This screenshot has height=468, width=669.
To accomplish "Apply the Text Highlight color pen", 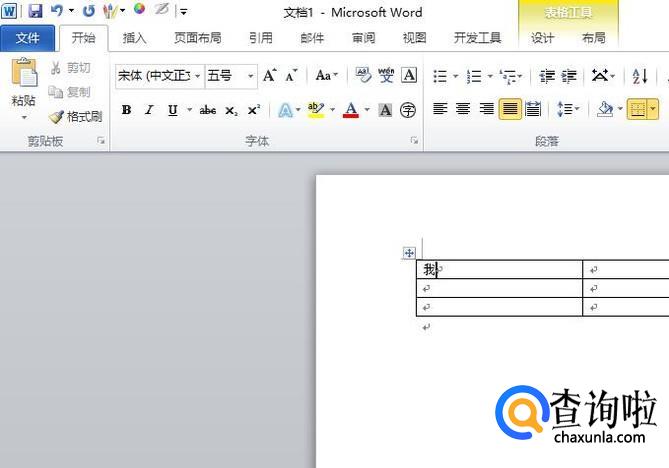I will pyautogui.click(x=316, y=110).
